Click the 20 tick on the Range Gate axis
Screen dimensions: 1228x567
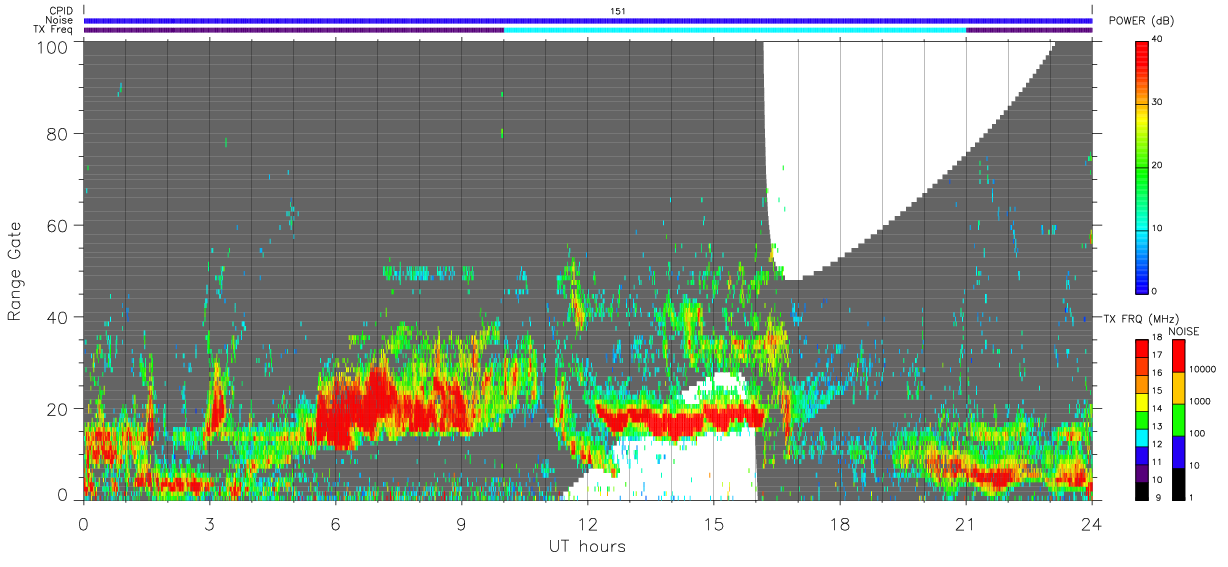[x=59, y=409]
